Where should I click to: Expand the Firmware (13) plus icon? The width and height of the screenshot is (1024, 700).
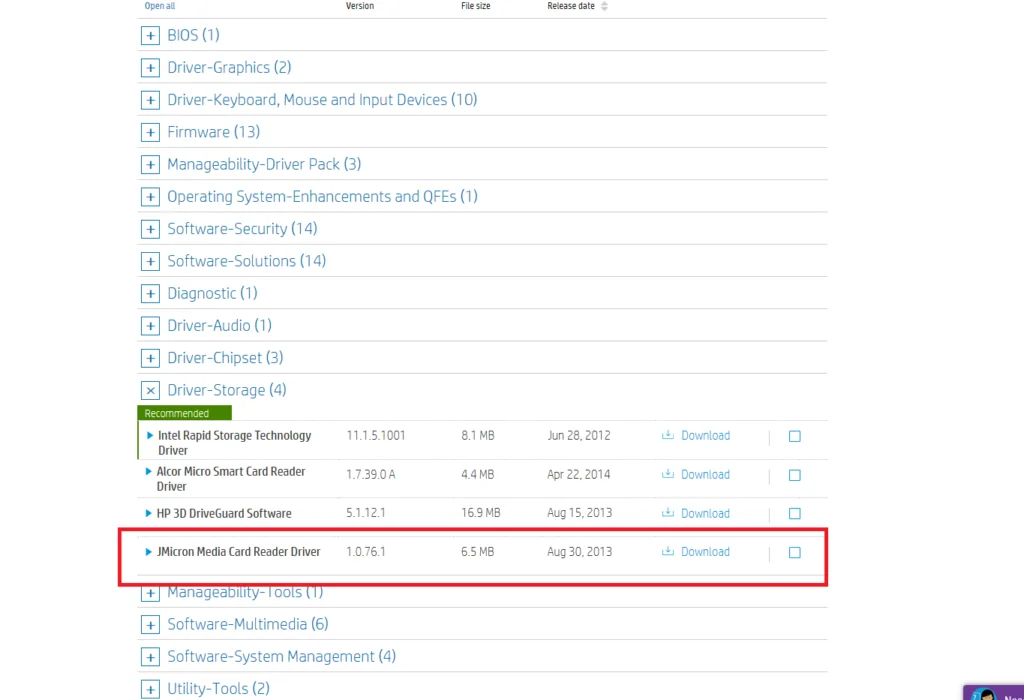150,133
